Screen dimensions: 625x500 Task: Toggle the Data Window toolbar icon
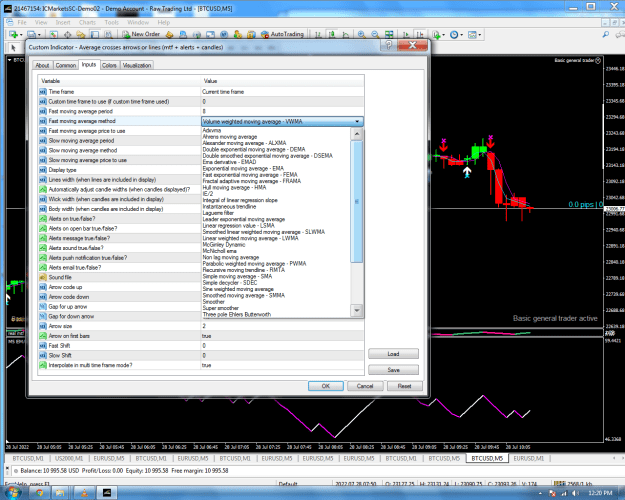click(67, 35)
